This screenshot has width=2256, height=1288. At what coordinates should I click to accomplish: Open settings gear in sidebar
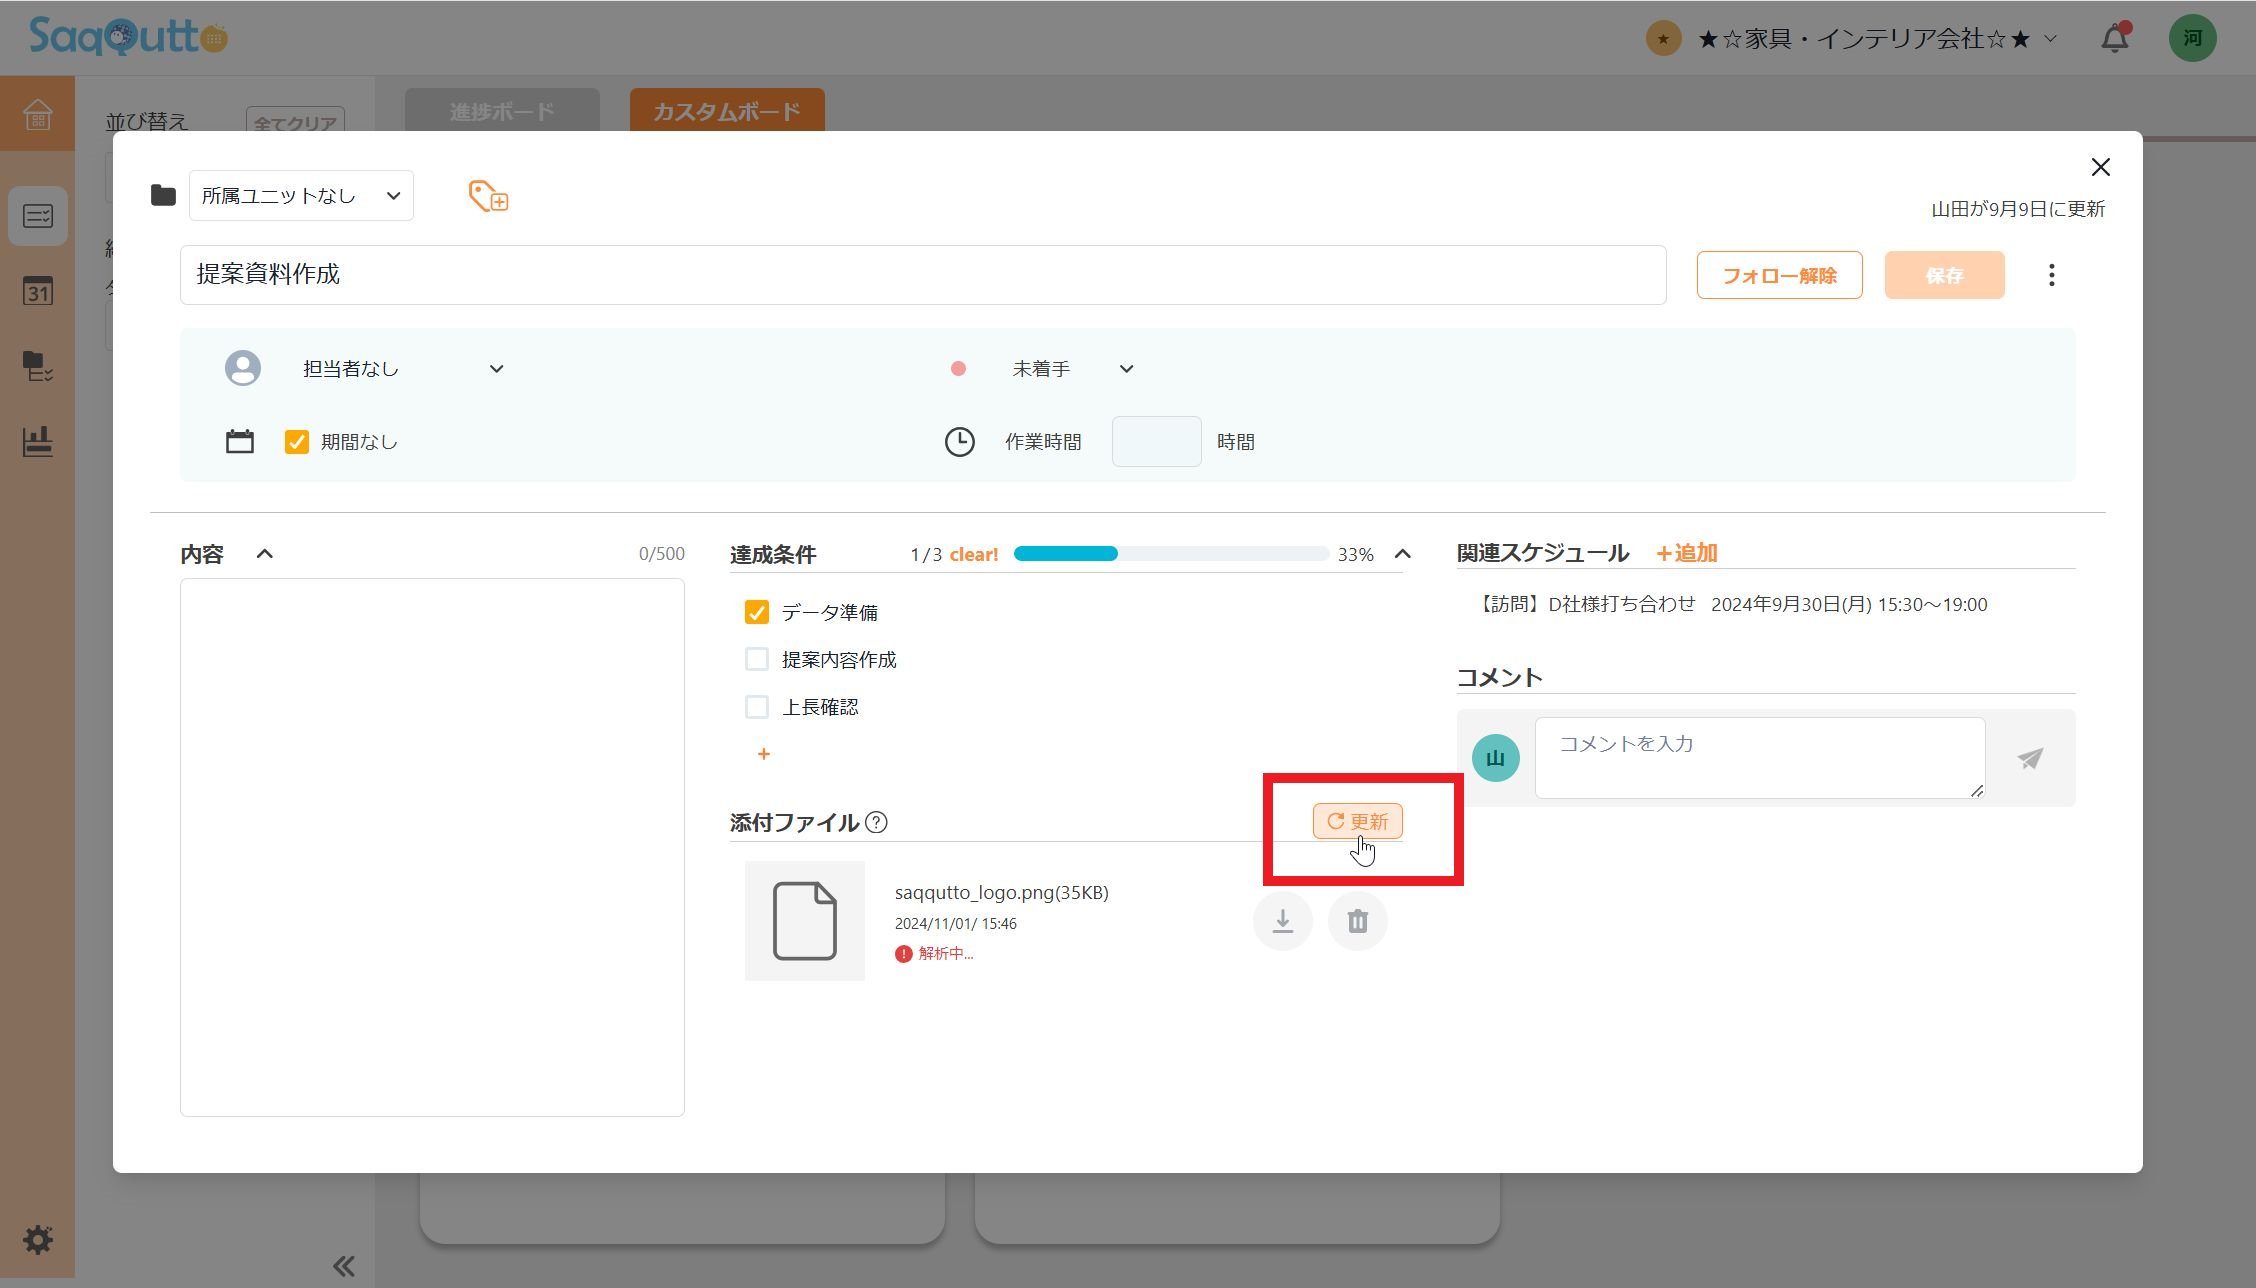click(x=38, y=1240)
